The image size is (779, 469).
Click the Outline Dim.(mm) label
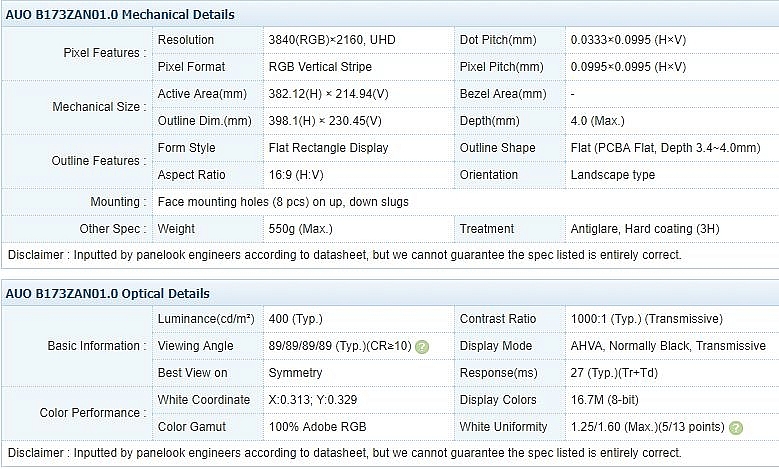tap(205, 121)
